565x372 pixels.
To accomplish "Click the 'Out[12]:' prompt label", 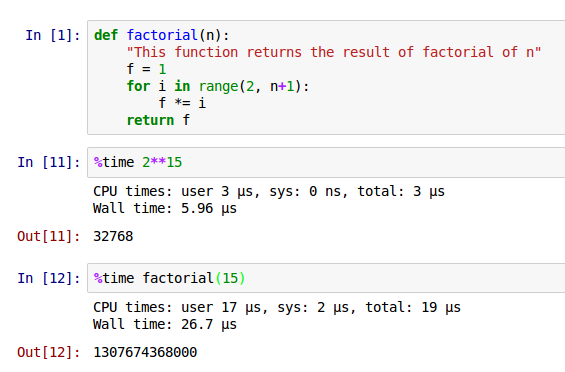I will click(x=49, y=352).
